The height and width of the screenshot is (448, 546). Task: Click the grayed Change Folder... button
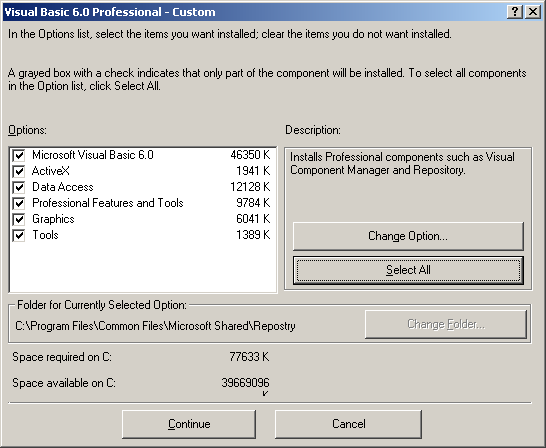tap(446, 324)
